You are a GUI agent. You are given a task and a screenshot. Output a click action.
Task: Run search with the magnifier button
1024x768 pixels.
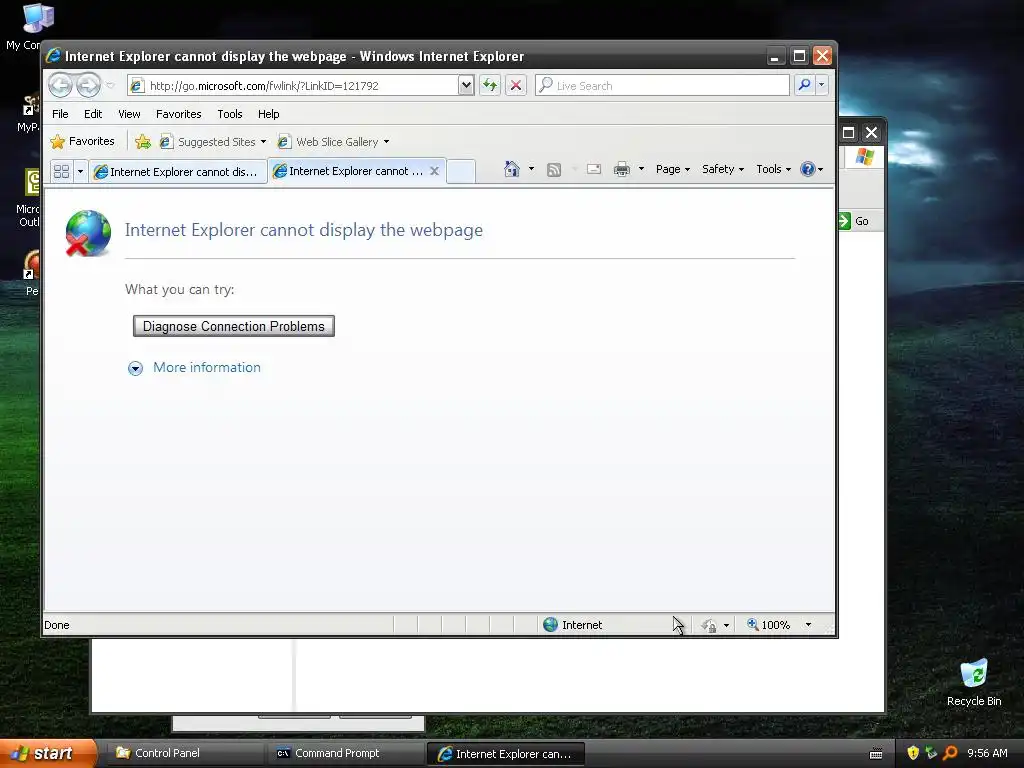805,85
